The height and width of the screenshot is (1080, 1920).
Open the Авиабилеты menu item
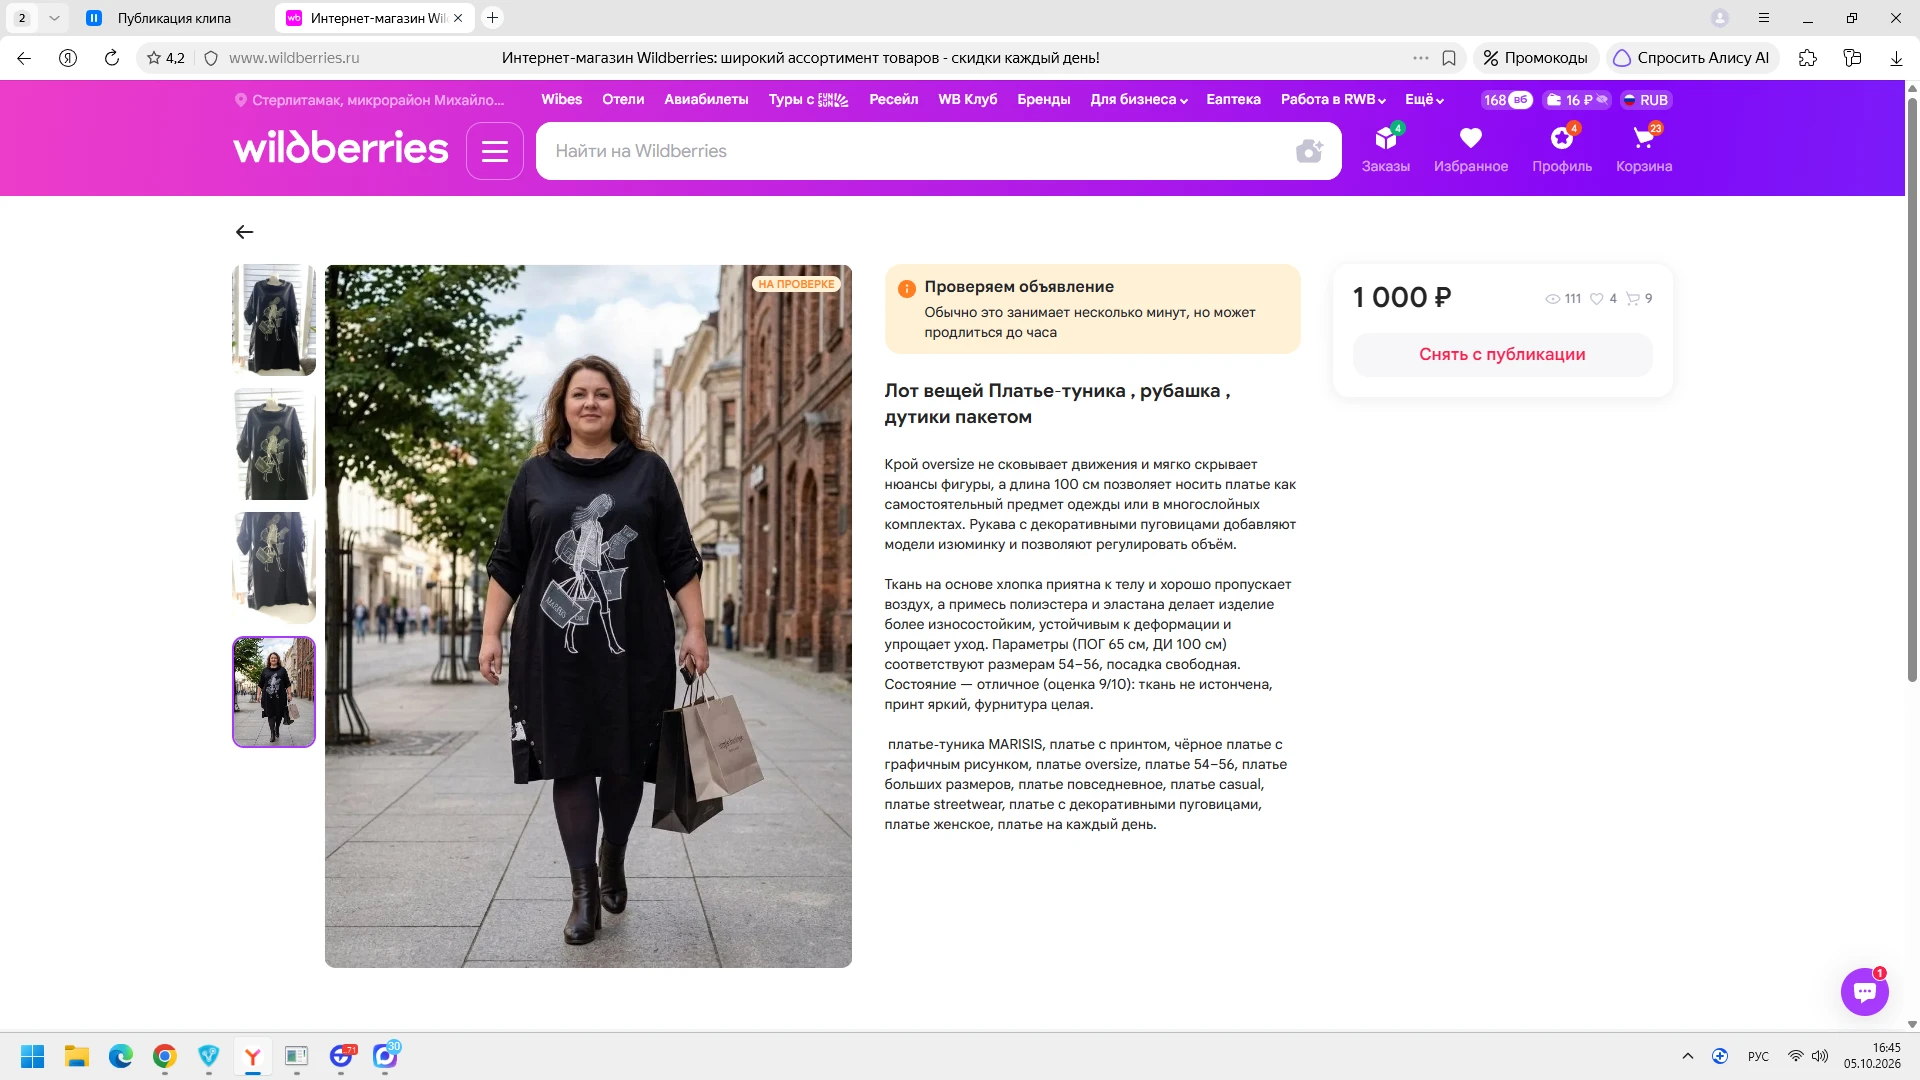[x=706, y=100]
